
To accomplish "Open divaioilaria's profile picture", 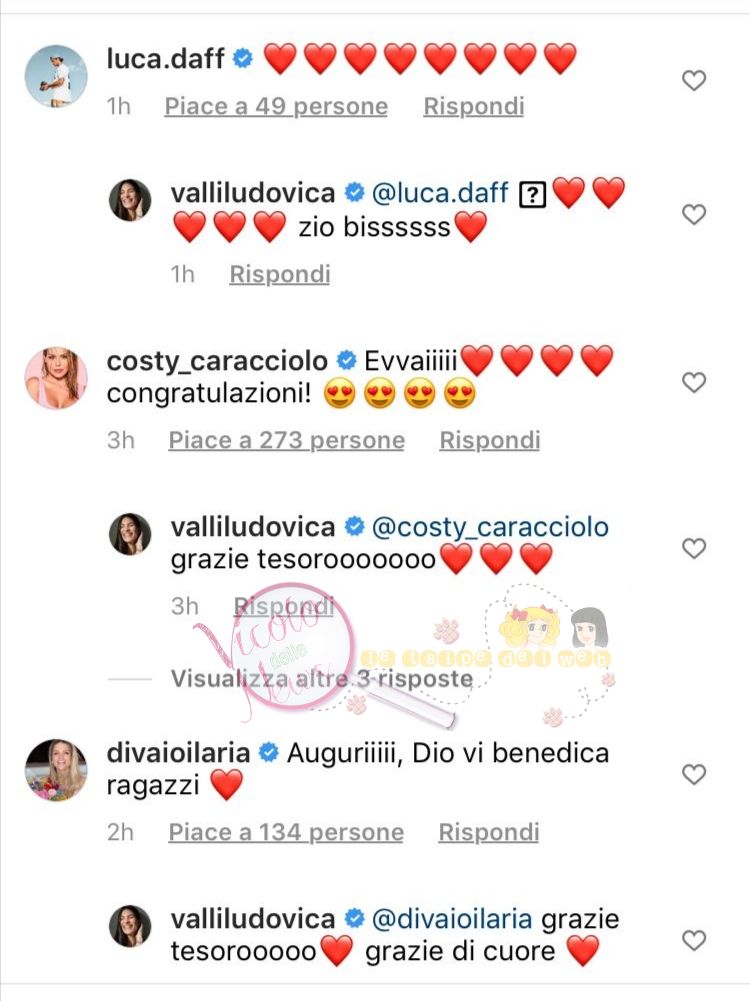I will tap(56, 770).
